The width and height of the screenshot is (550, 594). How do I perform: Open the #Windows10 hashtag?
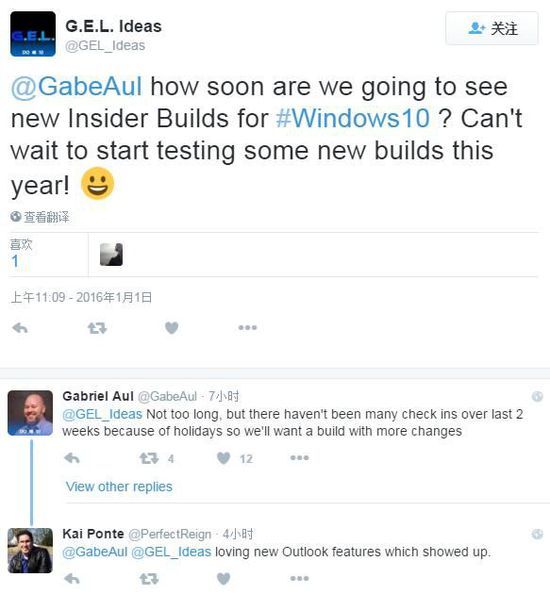(x=353, y=118)
